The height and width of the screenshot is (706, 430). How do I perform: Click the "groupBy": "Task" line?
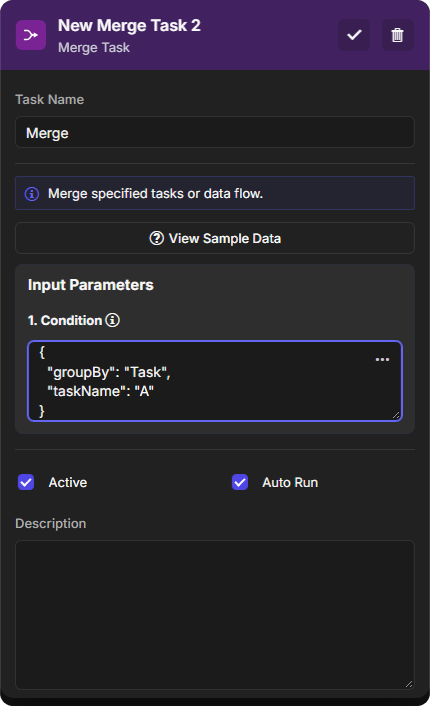click(109, 372)
